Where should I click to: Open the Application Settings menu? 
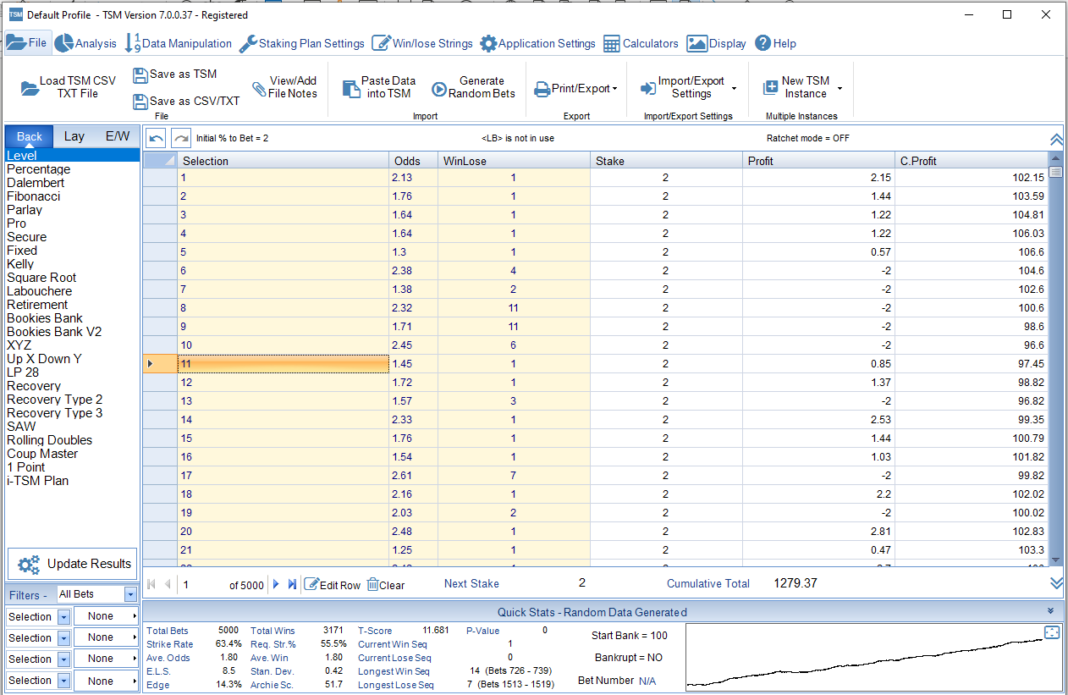(x=536, y=43)
